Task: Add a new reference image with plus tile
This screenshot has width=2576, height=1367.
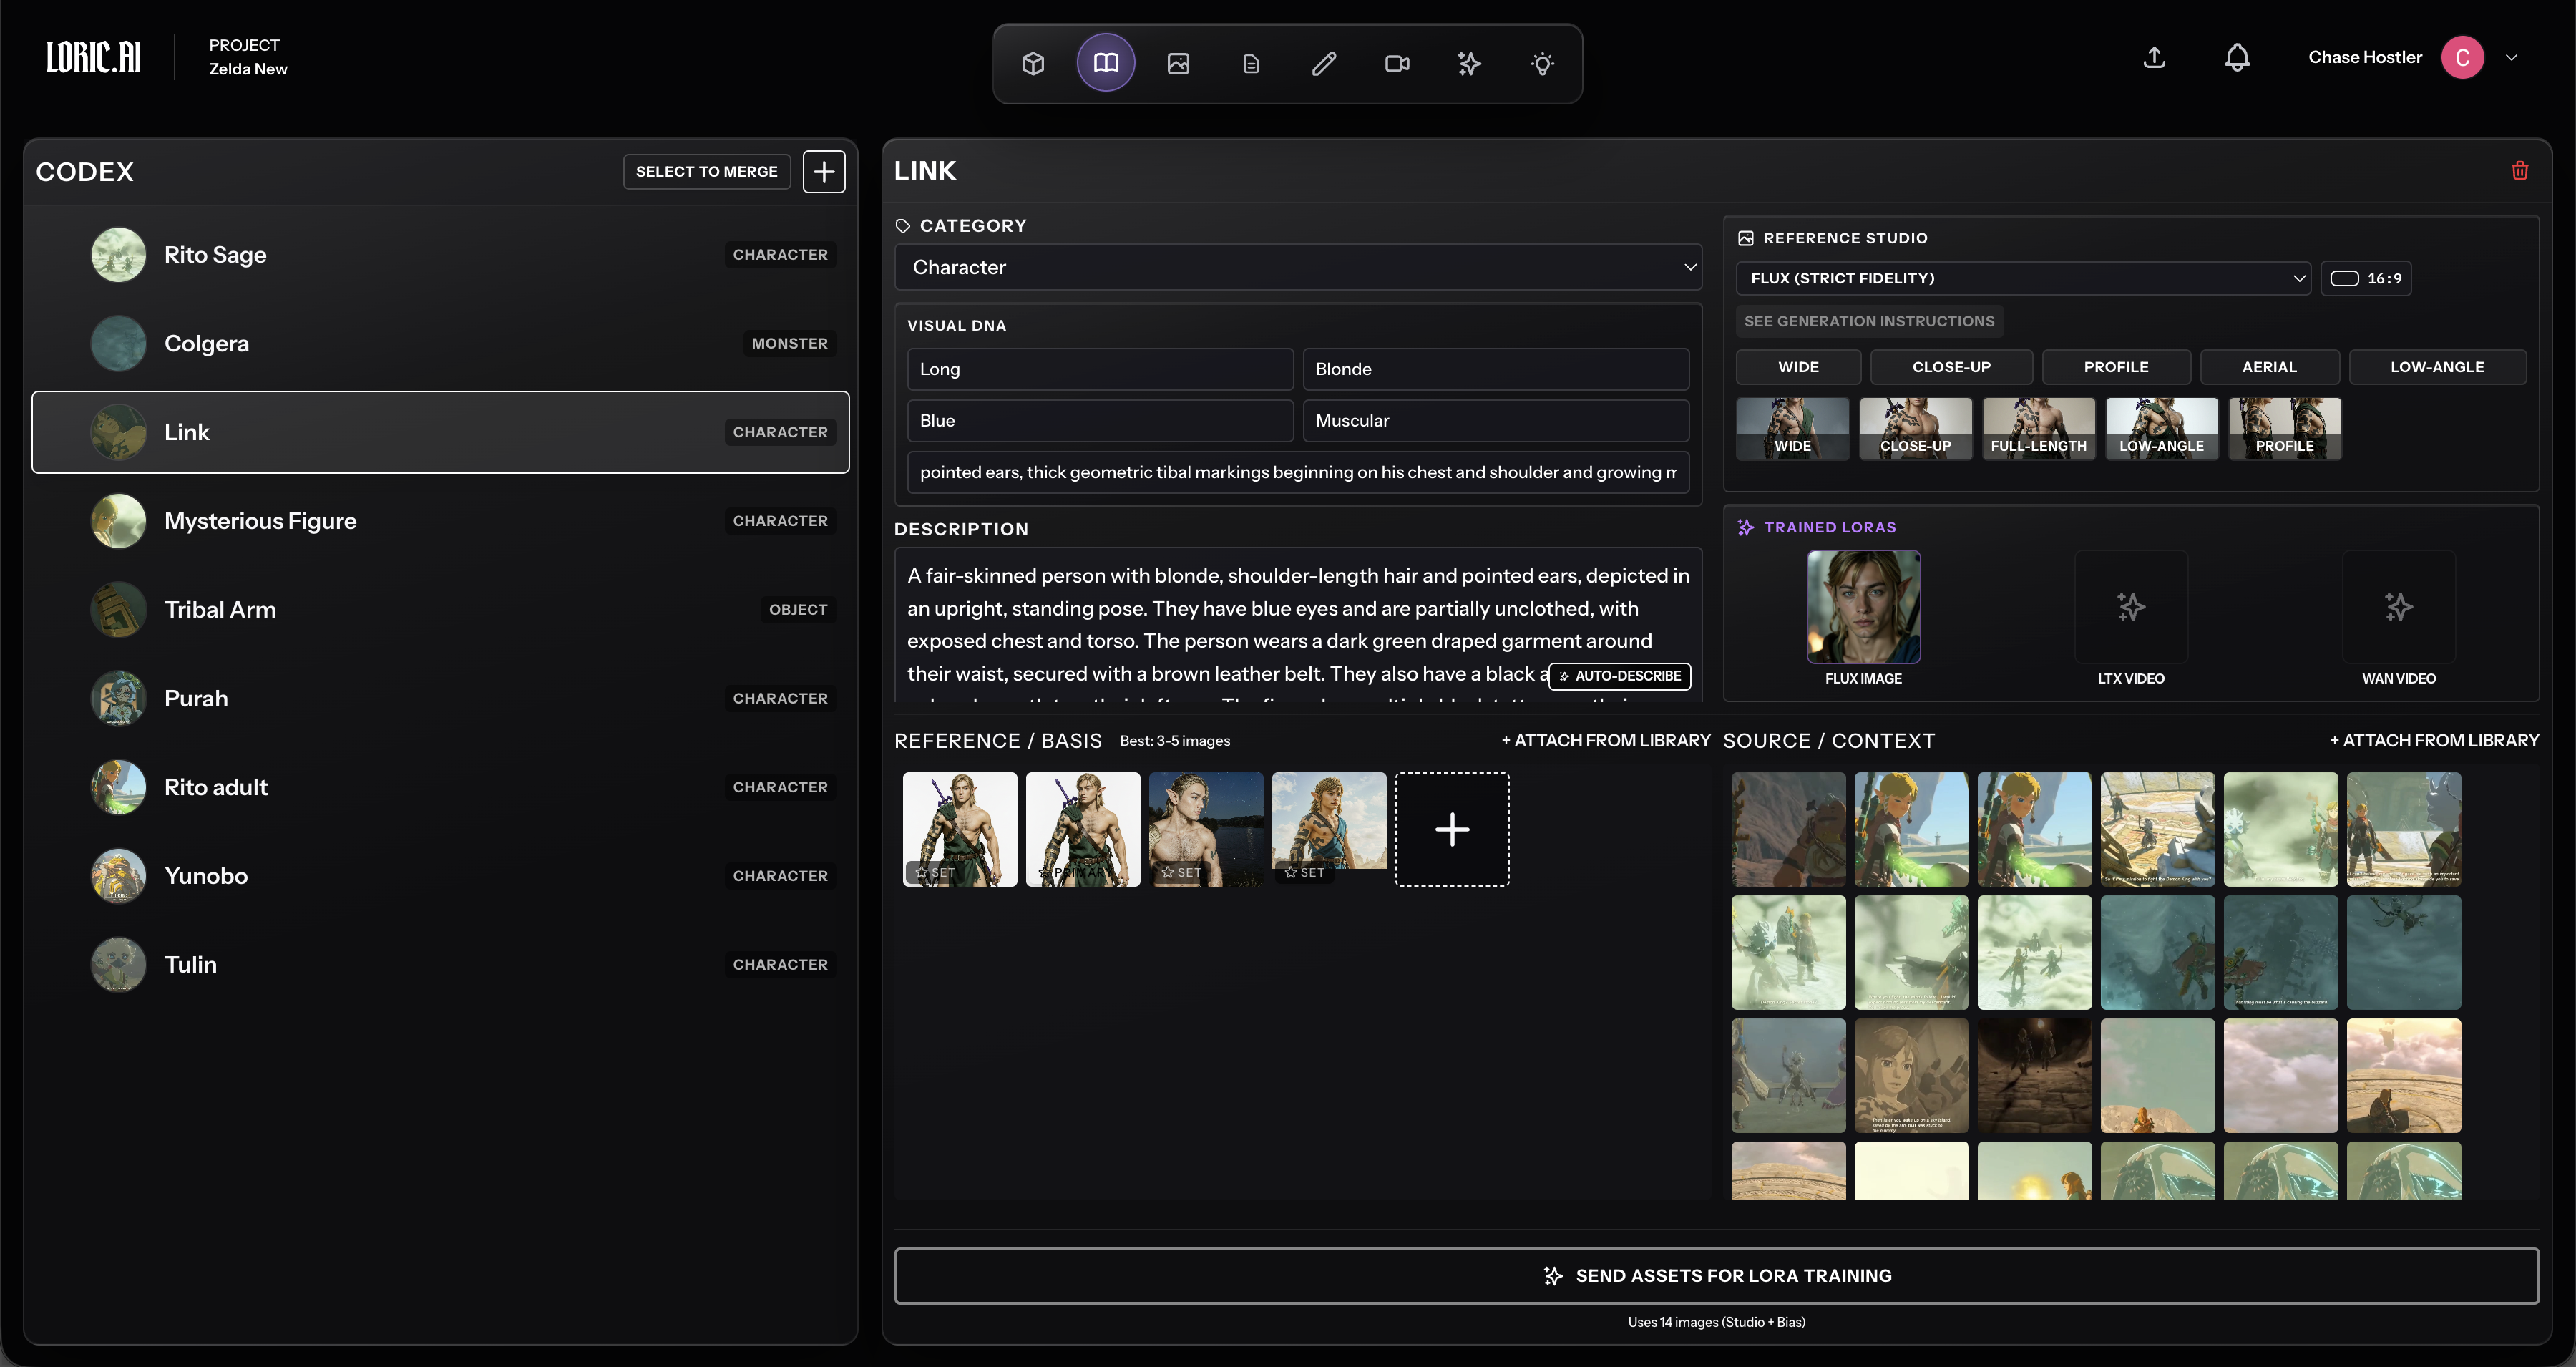Action: tap(1452, 829)
